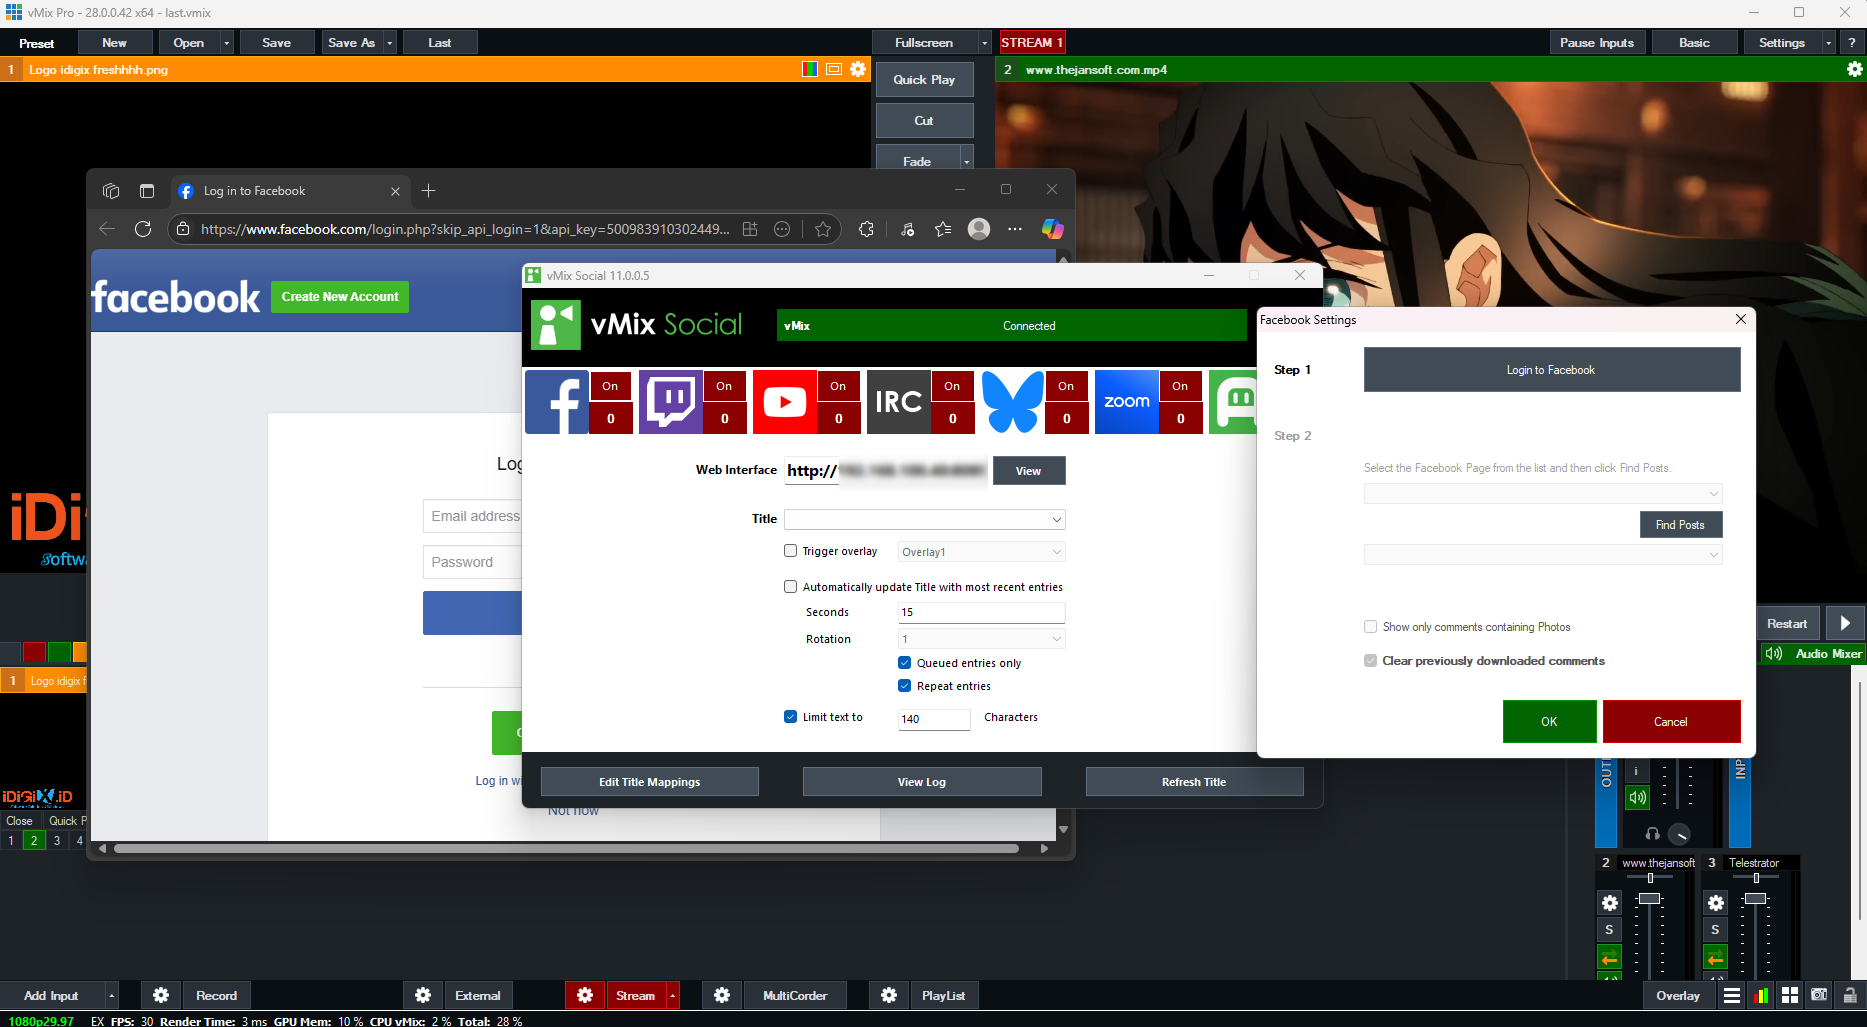Viewport: 1867px width, 1027px height.
Task: Open the Rotation dropdown
Action: (982, 639)
